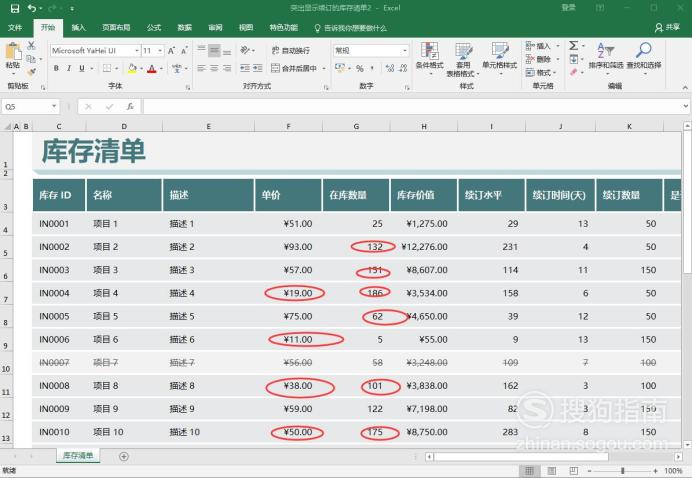Collapse the ribbon
Screen dimensions: 692x478
point(685,87)
